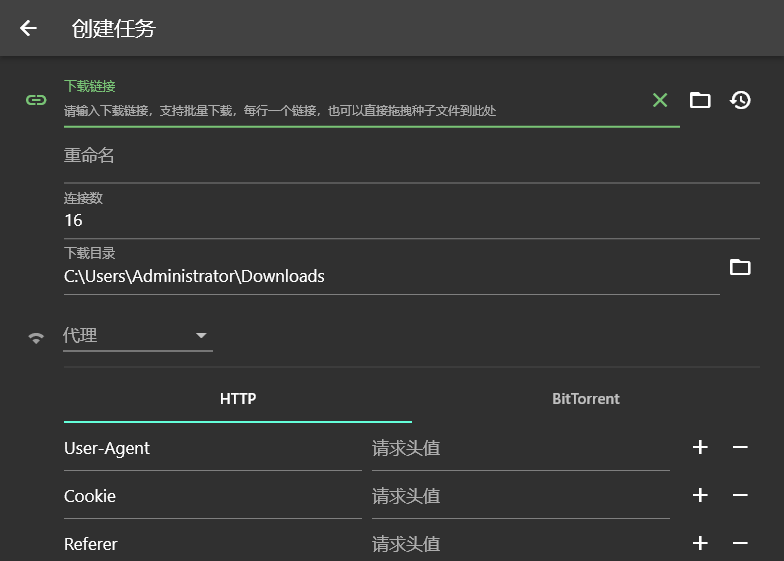This screenshot has height=561, width=784.
Task: Focus the 重命名 rename field
Action: point(410,157)
